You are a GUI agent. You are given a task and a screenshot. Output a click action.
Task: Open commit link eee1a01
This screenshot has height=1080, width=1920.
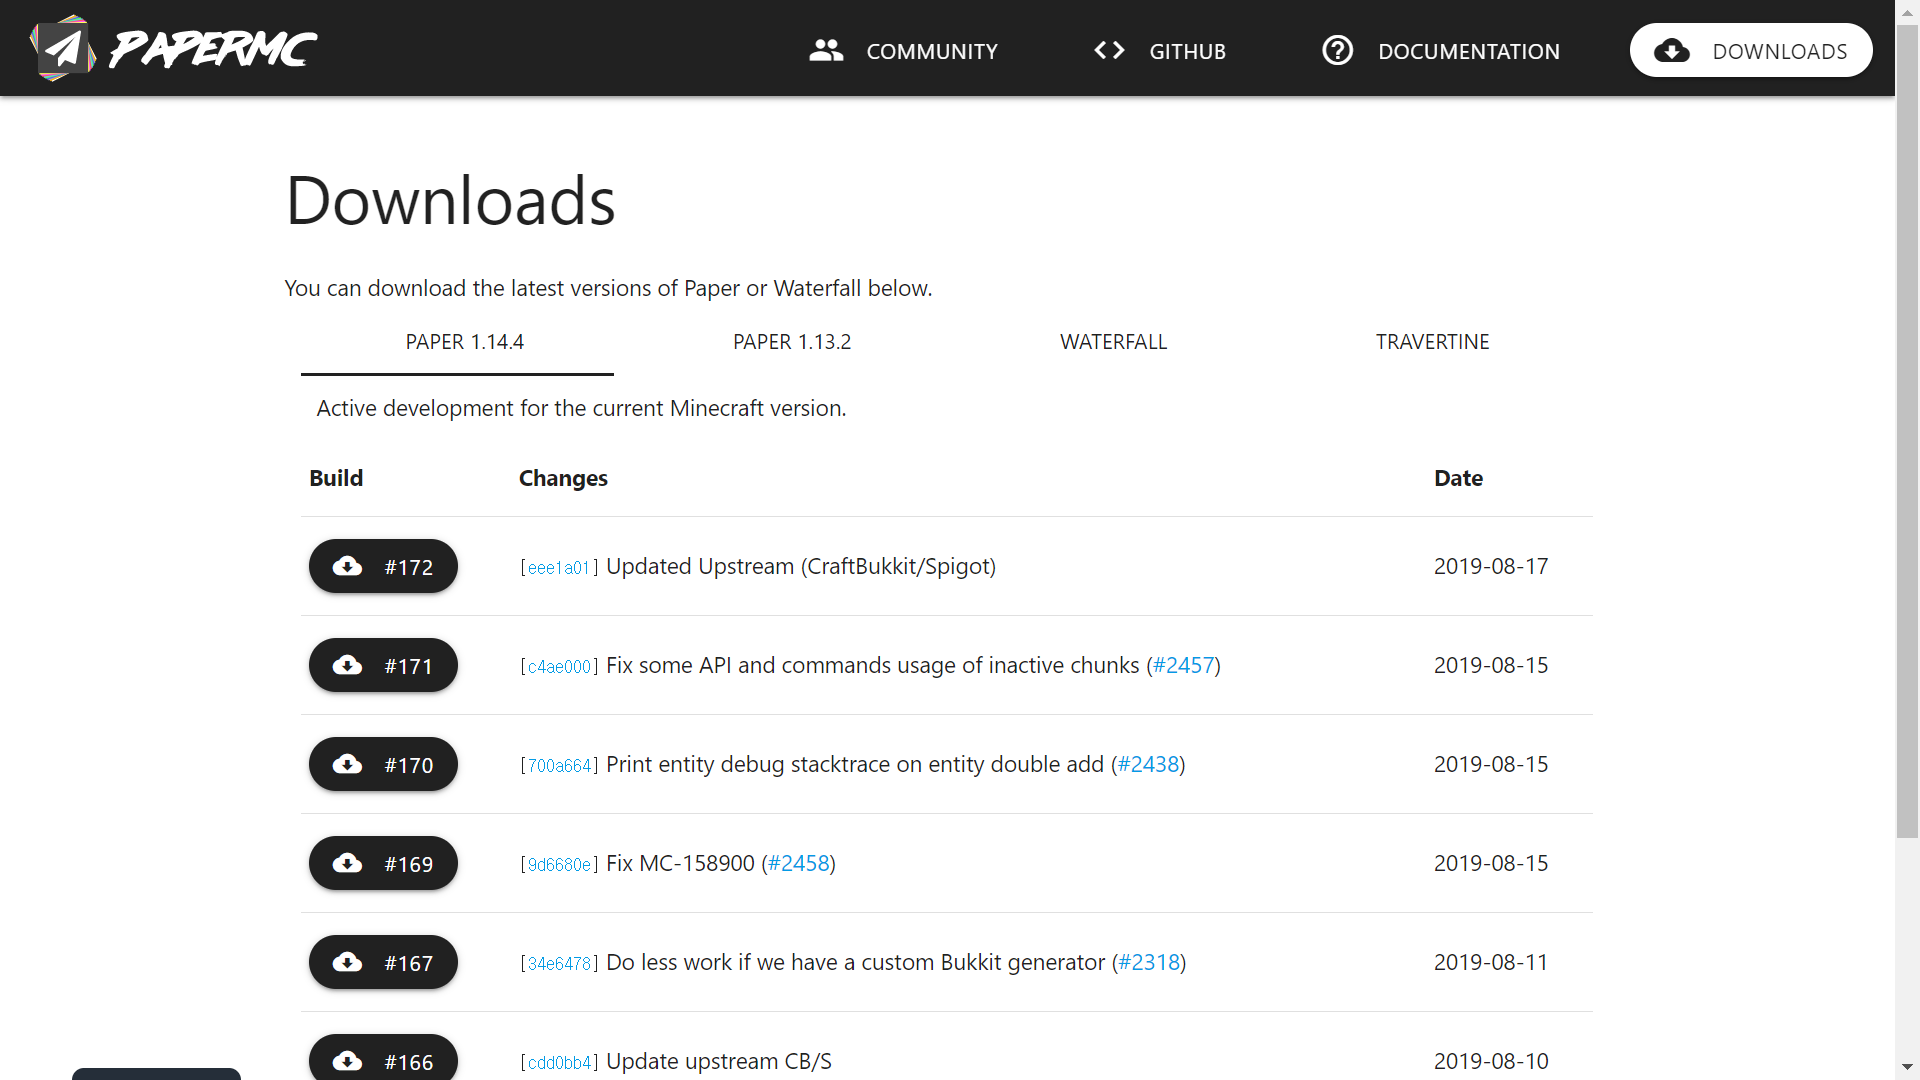tap(558, 568)
